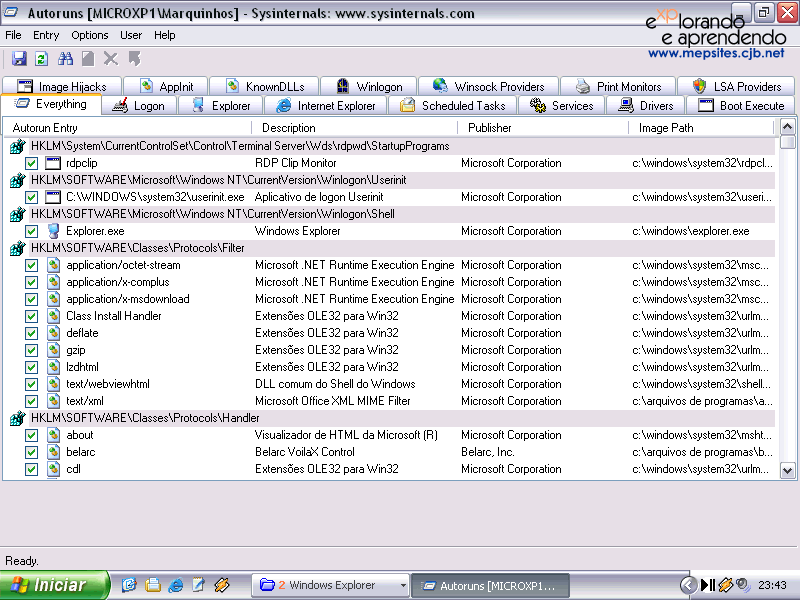Click the rdpclip entry window icon
800x600 pixels.
tap(53, 163)
